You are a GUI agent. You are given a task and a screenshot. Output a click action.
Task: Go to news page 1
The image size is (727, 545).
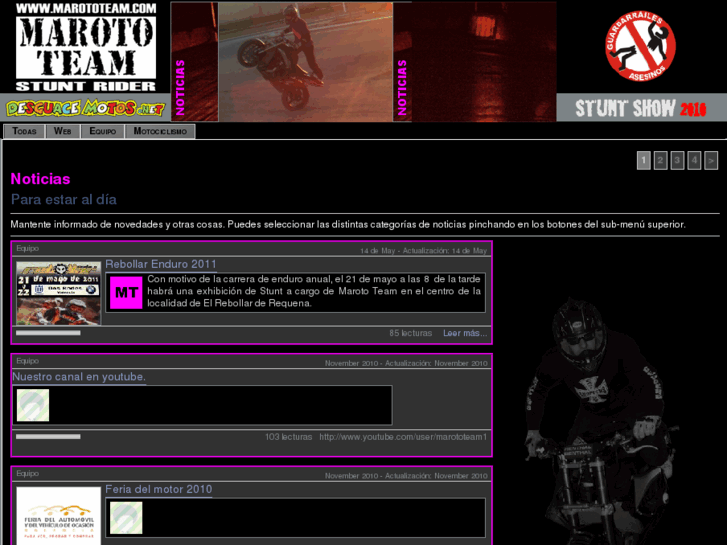(x=644, y=160)
